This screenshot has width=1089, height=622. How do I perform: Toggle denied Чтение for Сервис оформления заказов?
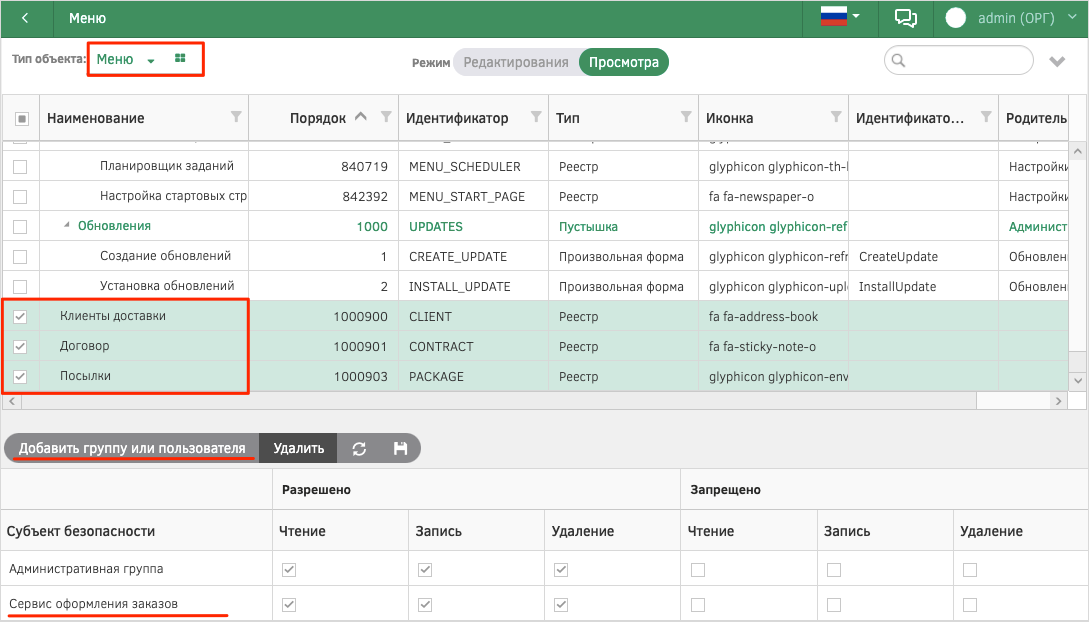(698, 605)
